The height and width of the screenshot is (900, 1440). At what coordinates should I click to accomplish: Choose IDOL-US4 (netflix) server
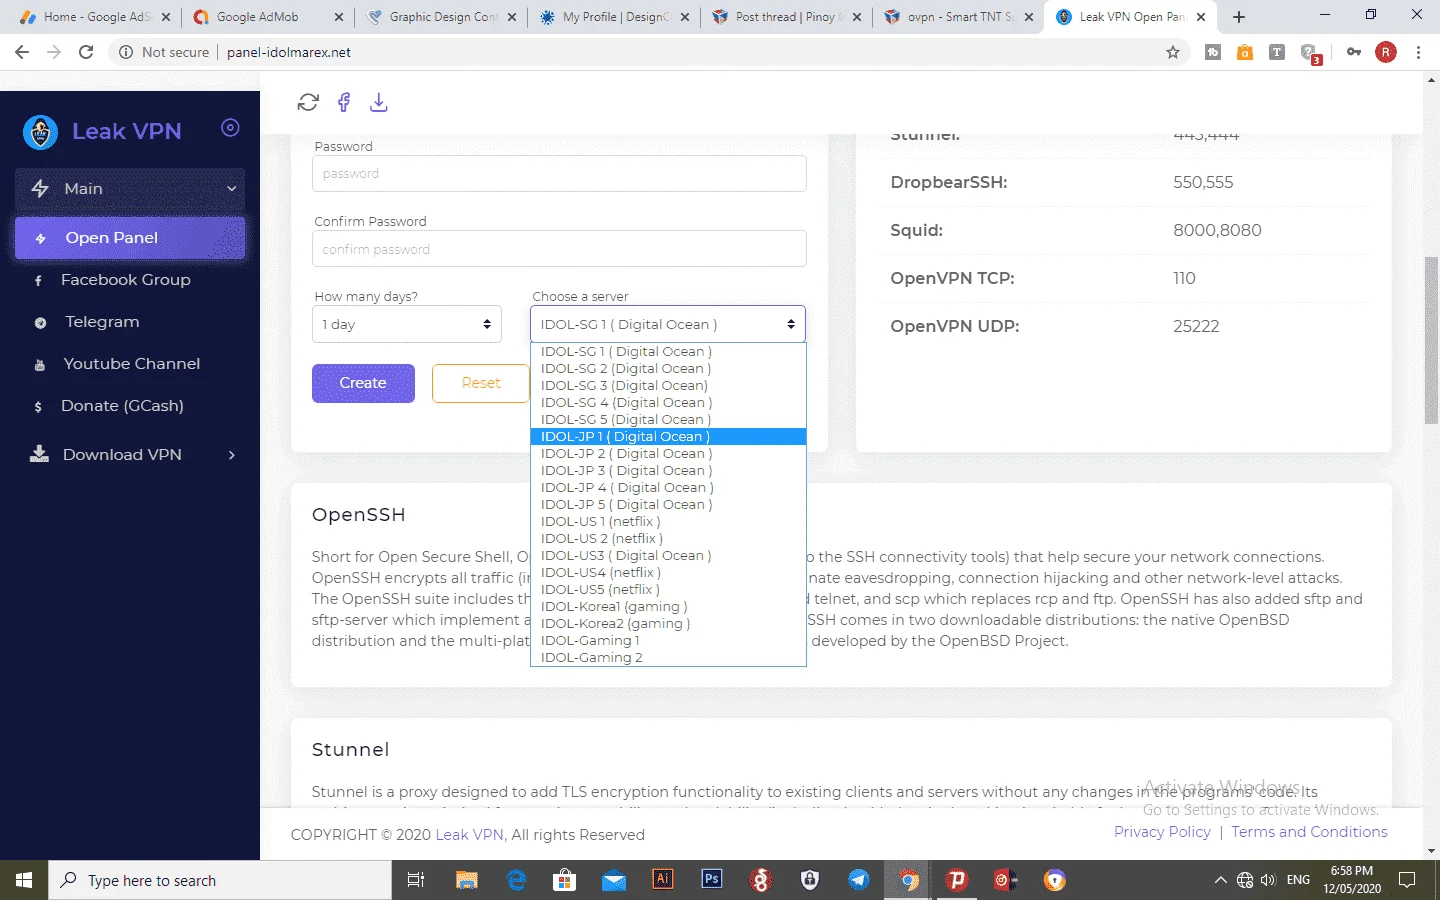click(x=668, y=573)
